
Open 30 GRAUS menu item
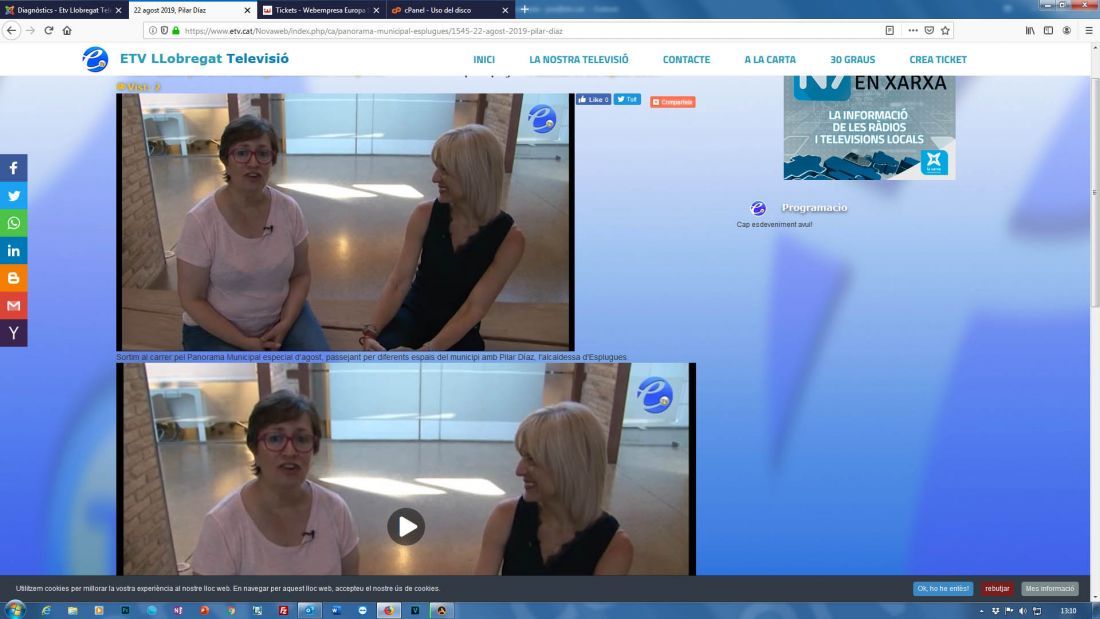click(852, 60)
